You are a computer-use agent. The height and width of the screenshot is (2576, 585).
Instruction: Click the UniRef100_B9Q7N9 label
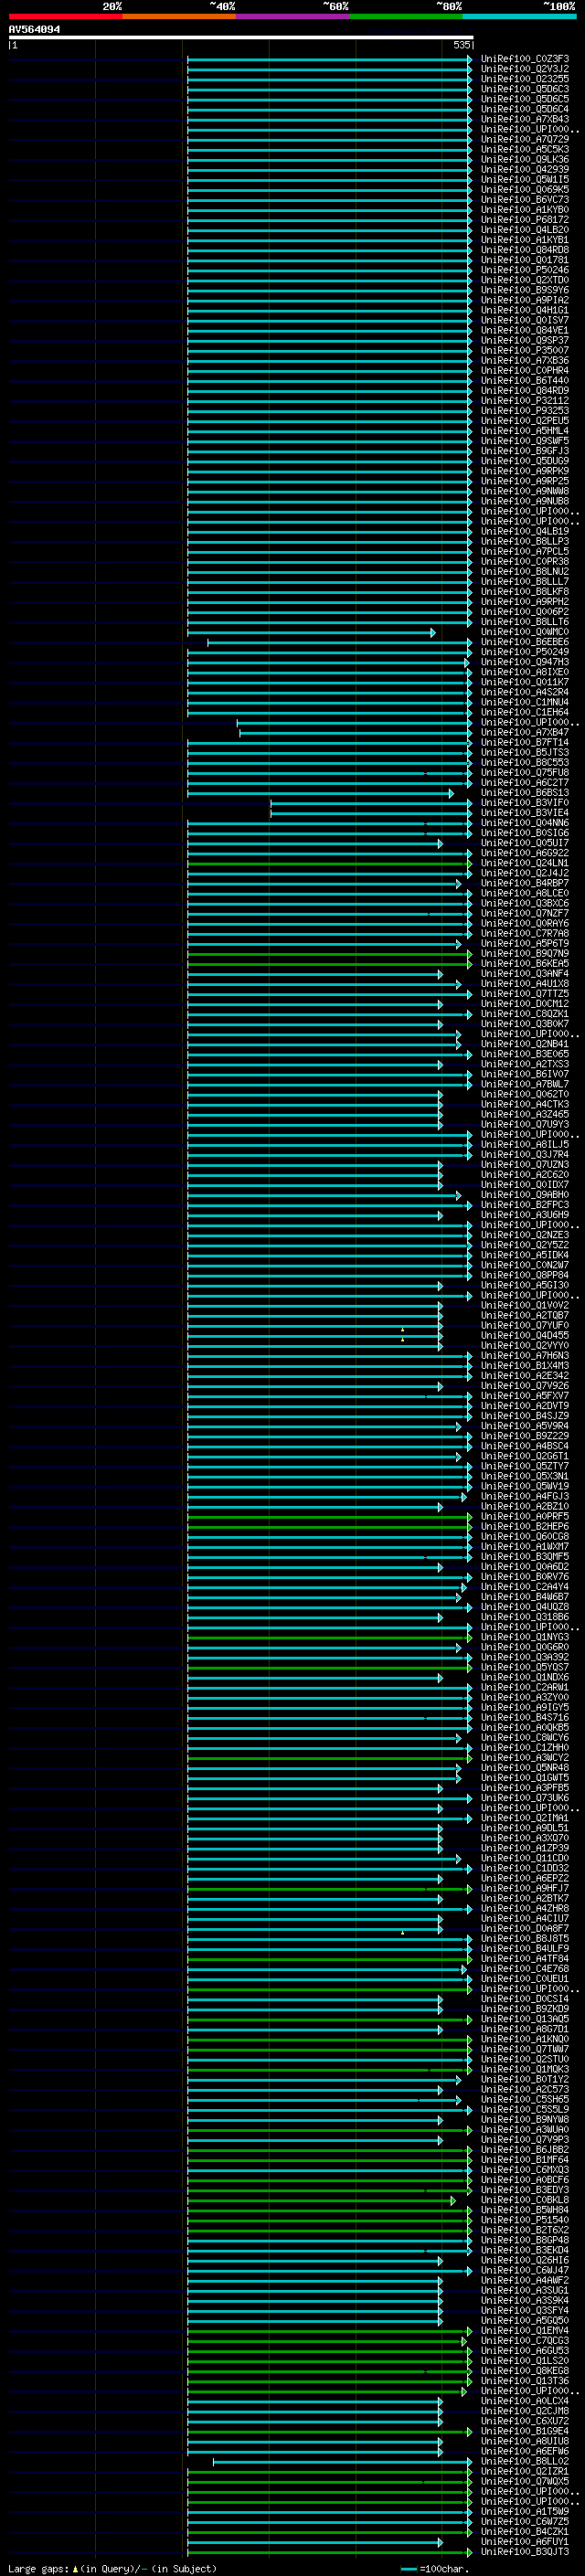point(525,953)
